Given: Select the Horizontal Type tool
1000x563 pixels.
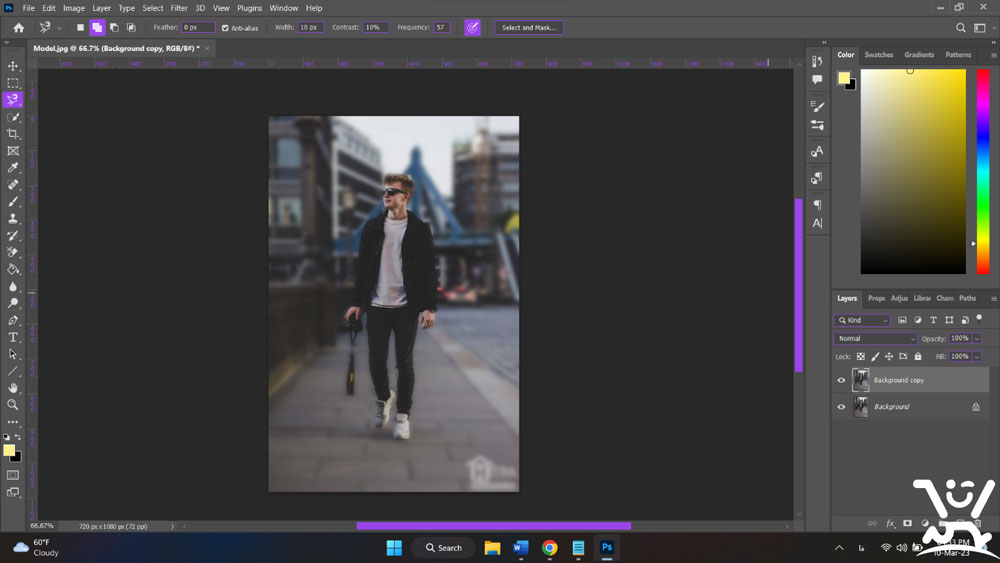Looking at the screenshot, I should point(13,337).
